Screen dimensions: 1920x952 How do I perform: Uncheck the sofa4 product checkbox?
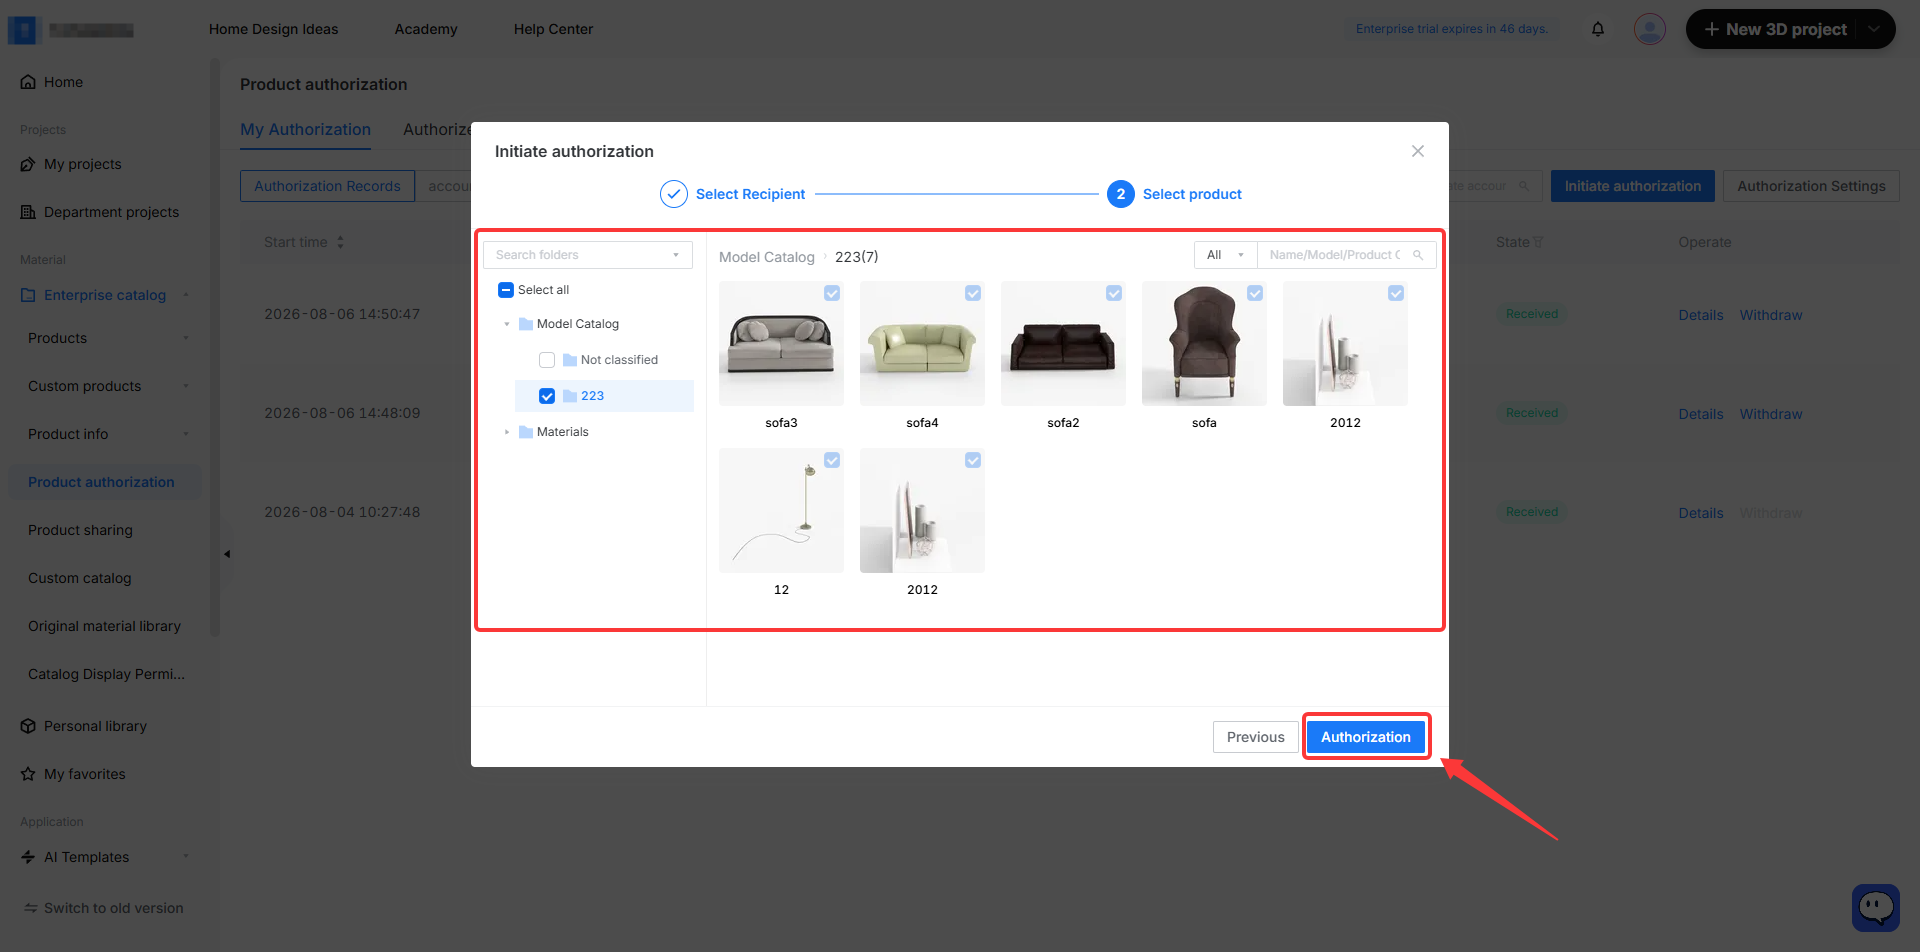tap(973, 293)
